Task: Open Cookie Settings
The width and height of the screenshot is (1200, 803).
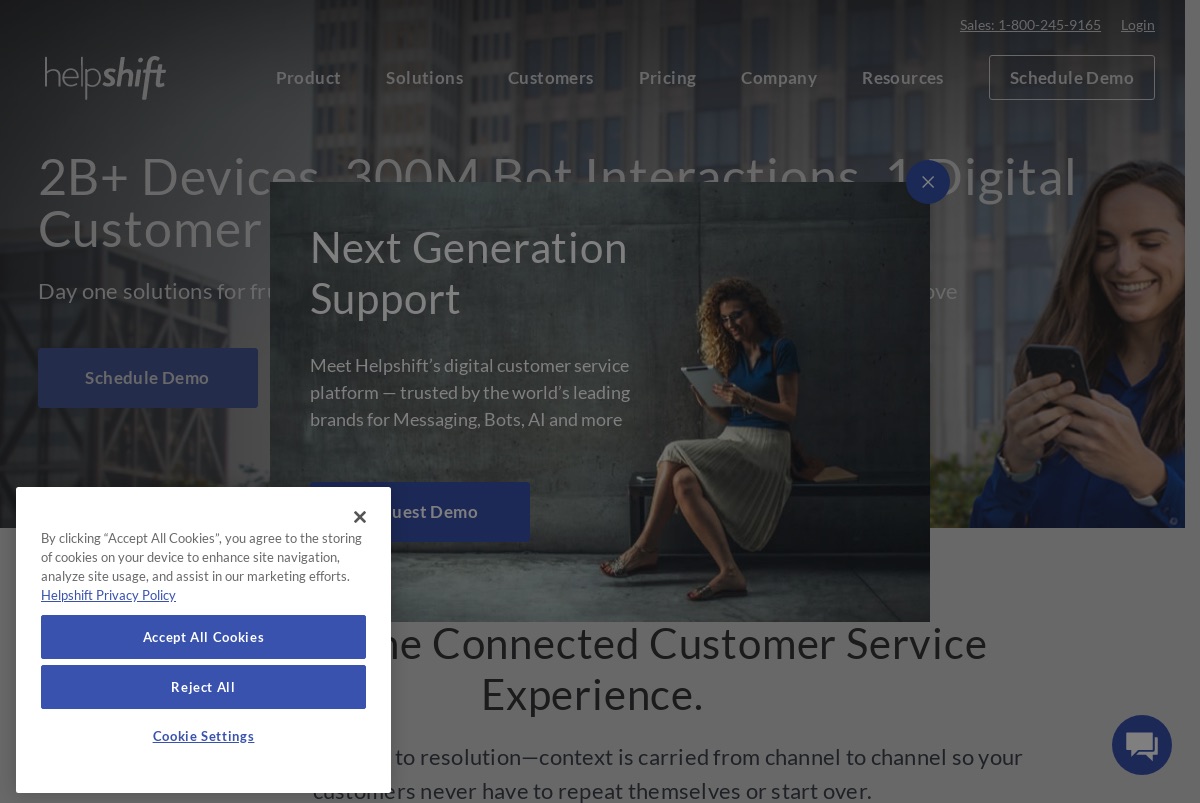Action: pyautogui.click(x=203, y=736)
